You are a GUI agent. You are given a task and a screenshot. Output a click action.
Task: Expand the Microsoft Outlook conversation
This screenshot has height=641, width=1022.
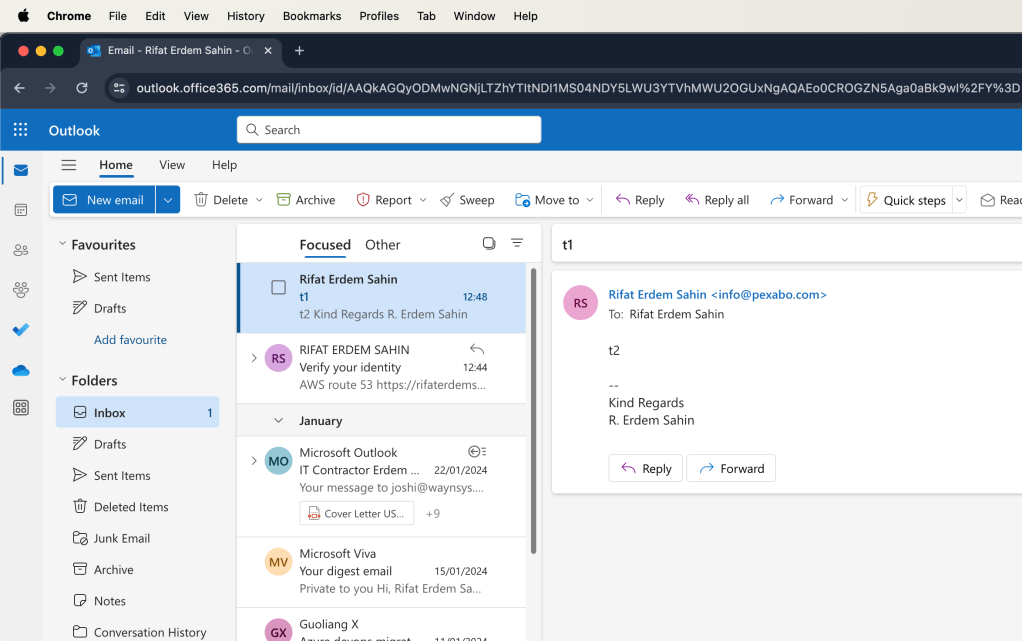click(x=254, y=461)
